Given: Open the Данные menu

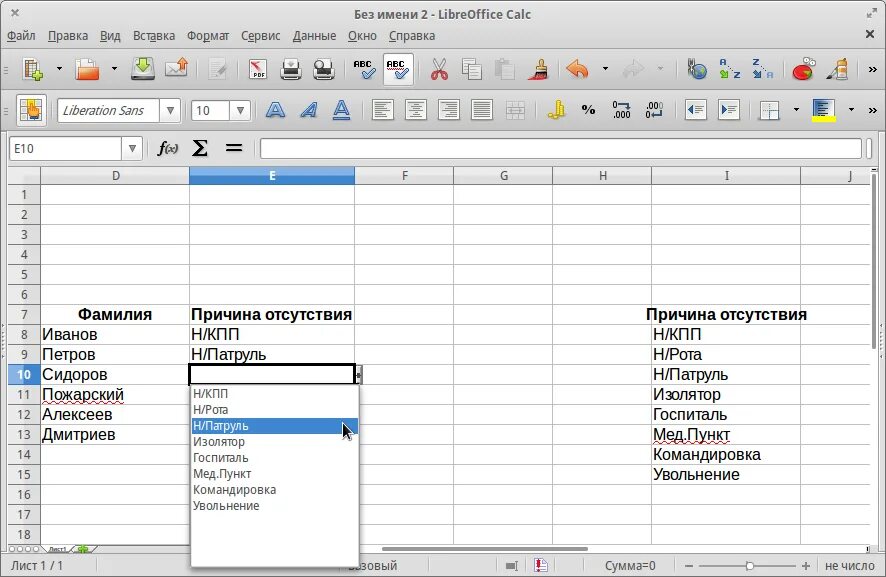Looking at the screenshot, I should [x=313, y=35].
